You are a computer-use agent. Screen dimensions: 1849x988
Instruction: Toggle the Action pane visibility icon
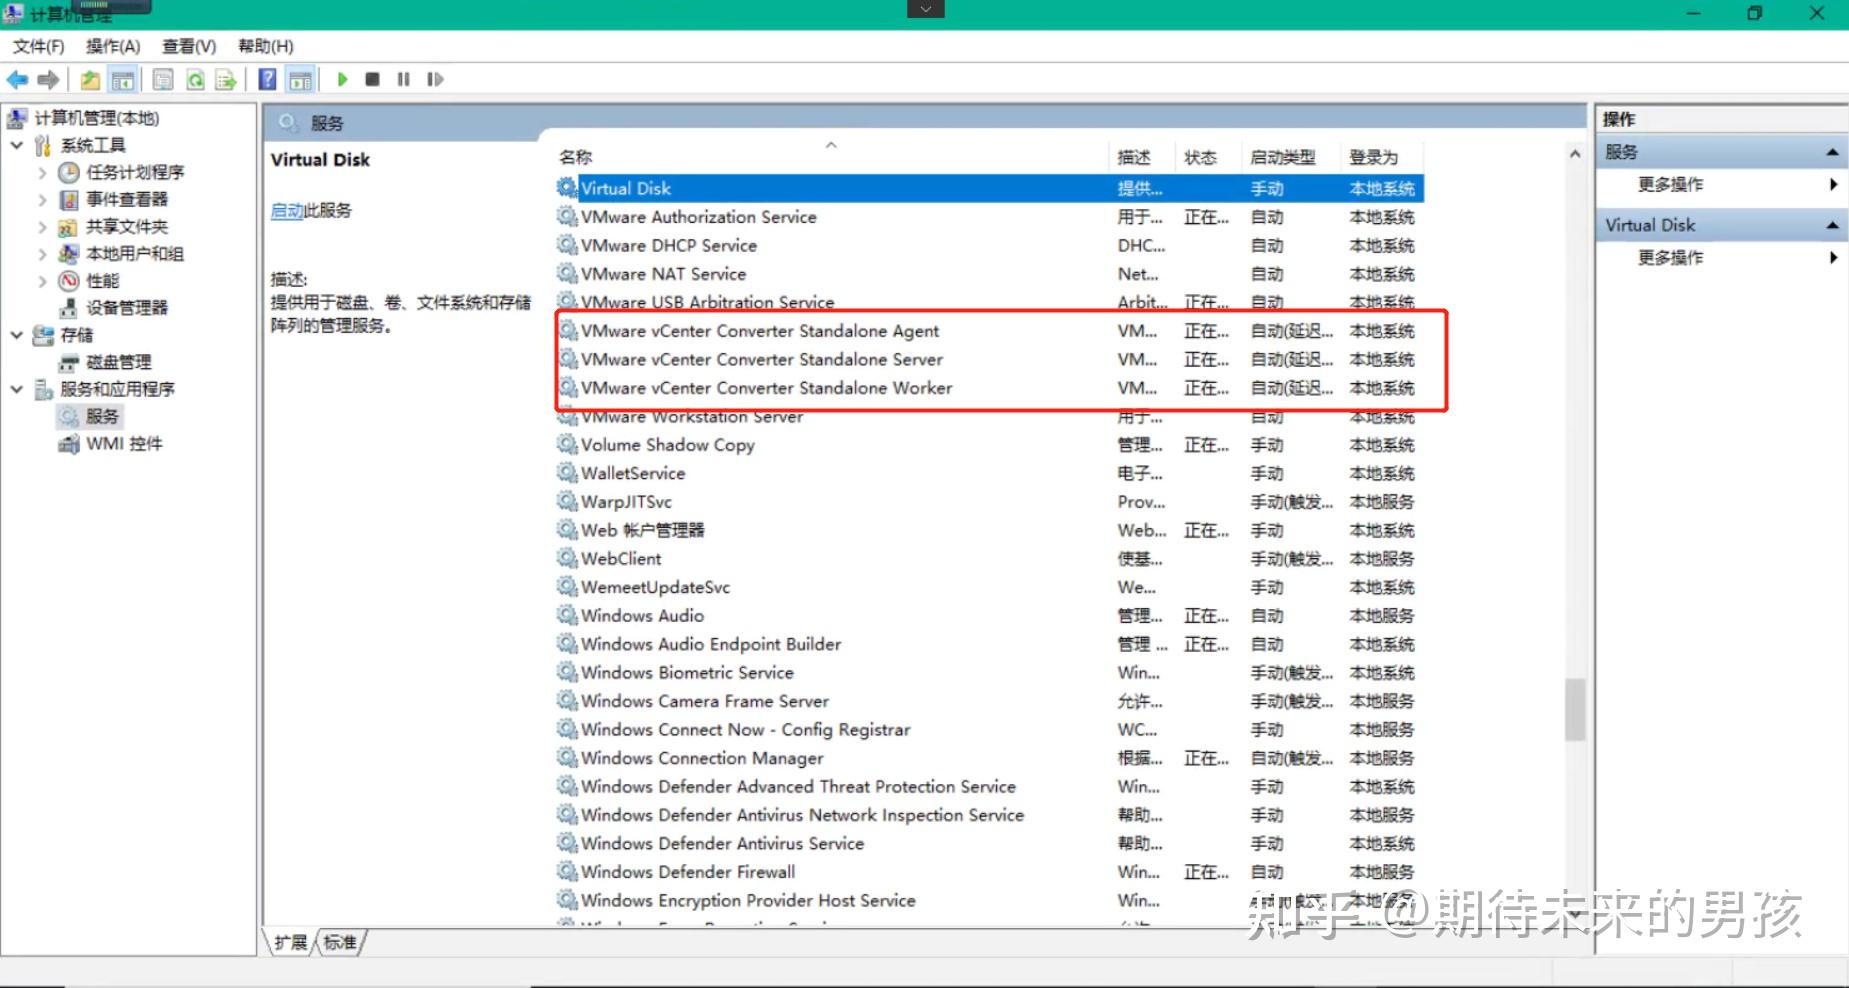coord(301,79)
